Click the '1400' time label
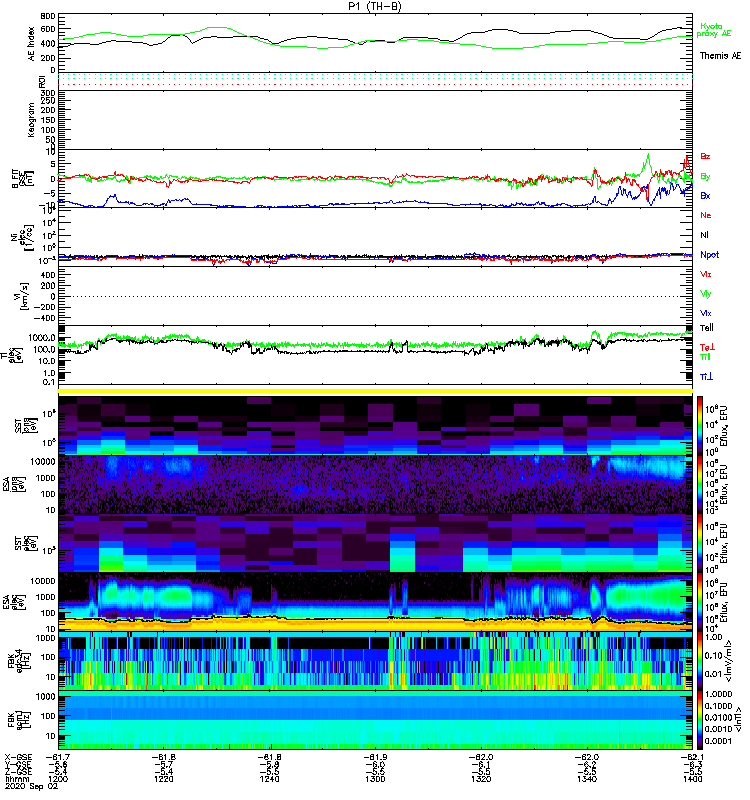This screenshot has width=750, height=800. pyautogui.click(x=692, y=779)
